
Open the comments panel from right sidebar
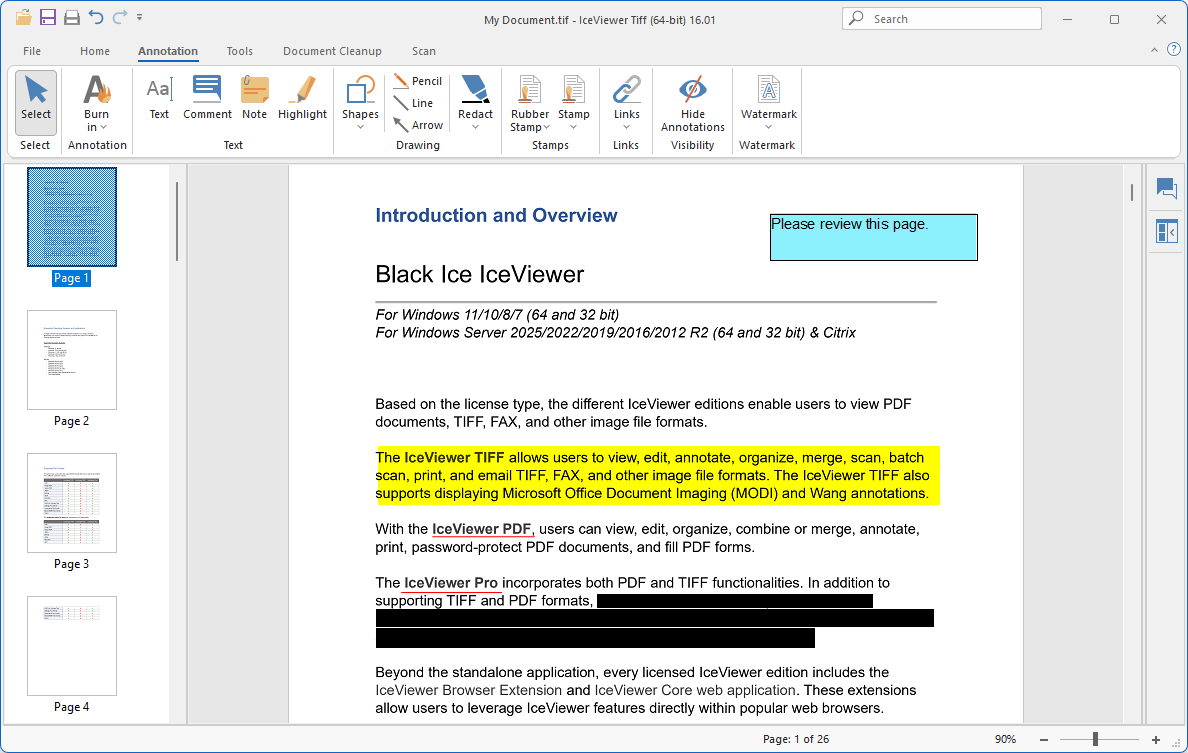[x=1166, y=188]
